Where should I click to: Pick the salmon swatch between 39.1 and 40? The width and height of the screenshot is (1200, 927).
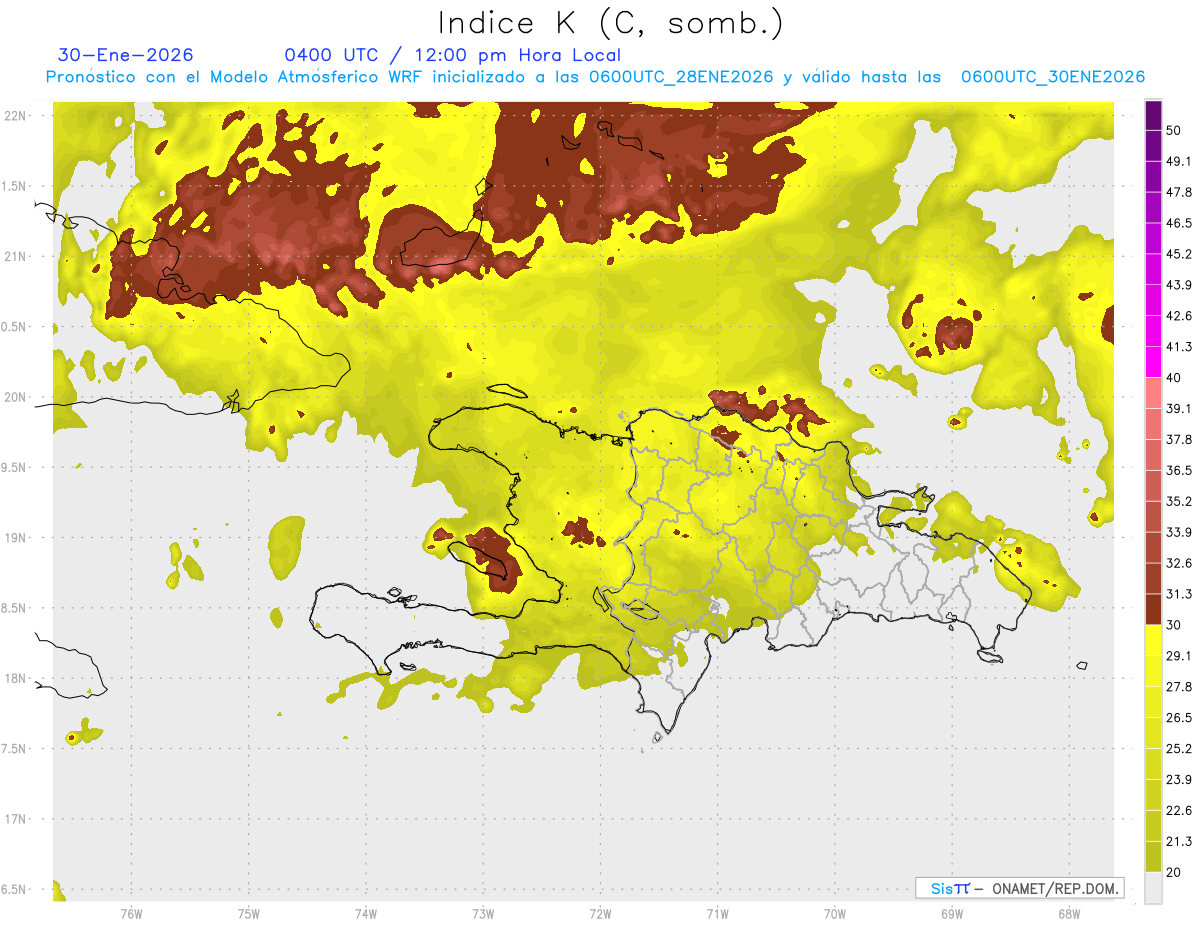coord(1154,393)
